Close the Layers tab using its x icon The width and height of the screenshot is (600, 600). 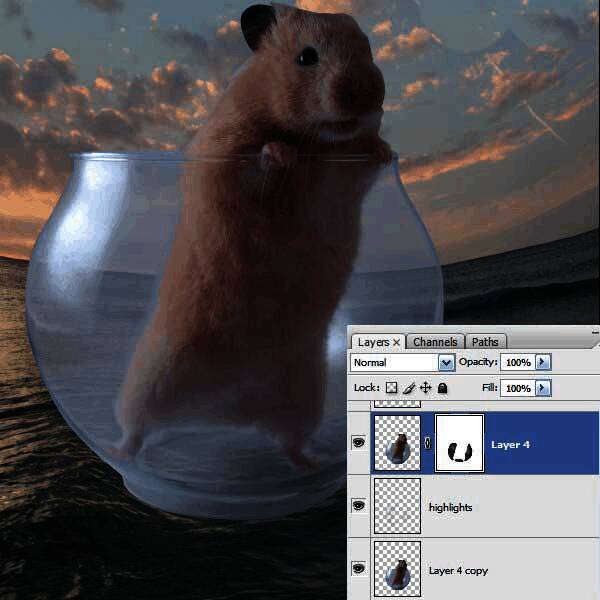coord(396,342)
